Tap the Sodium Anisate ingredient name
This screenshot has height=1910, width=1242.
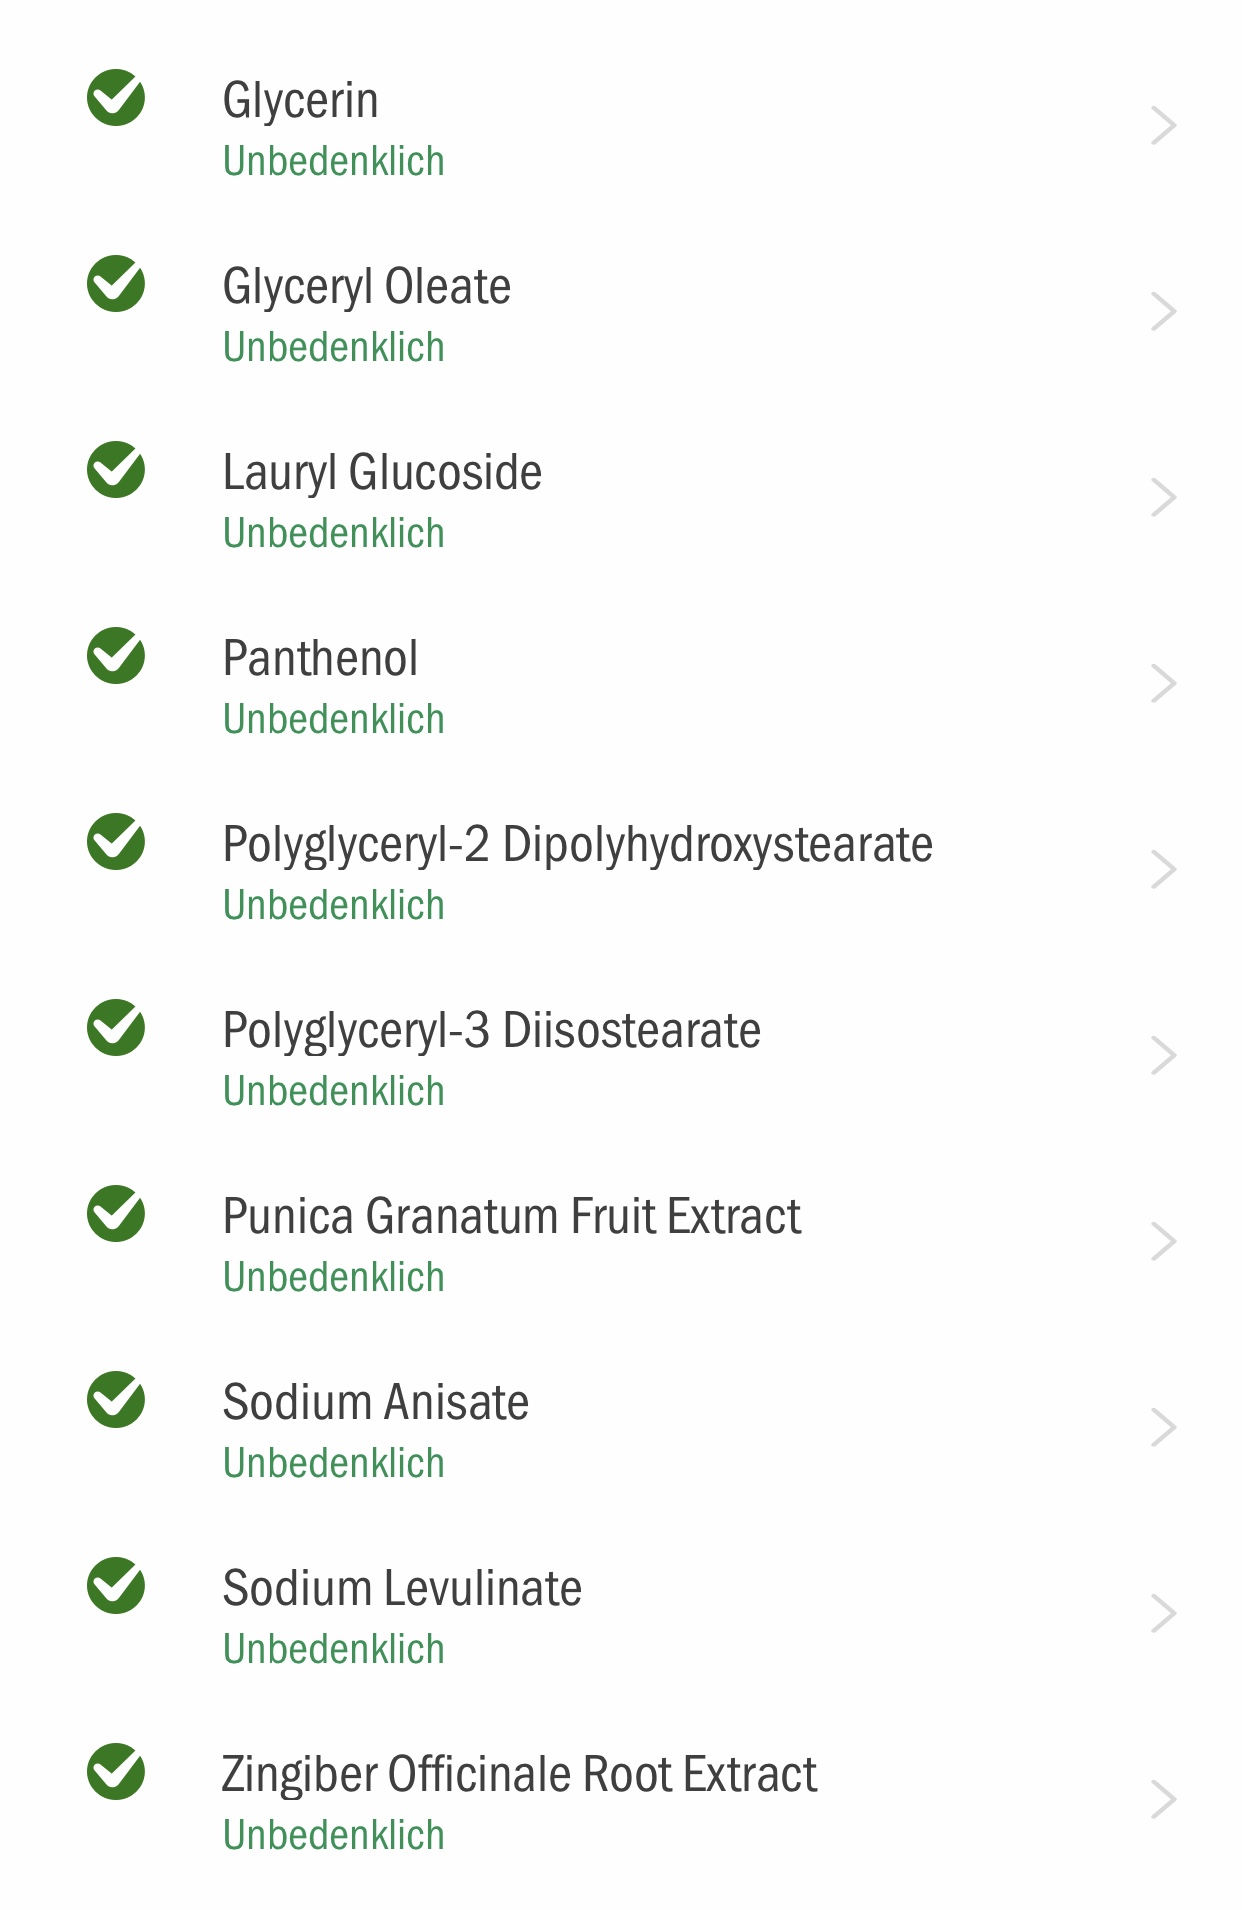375,1402
